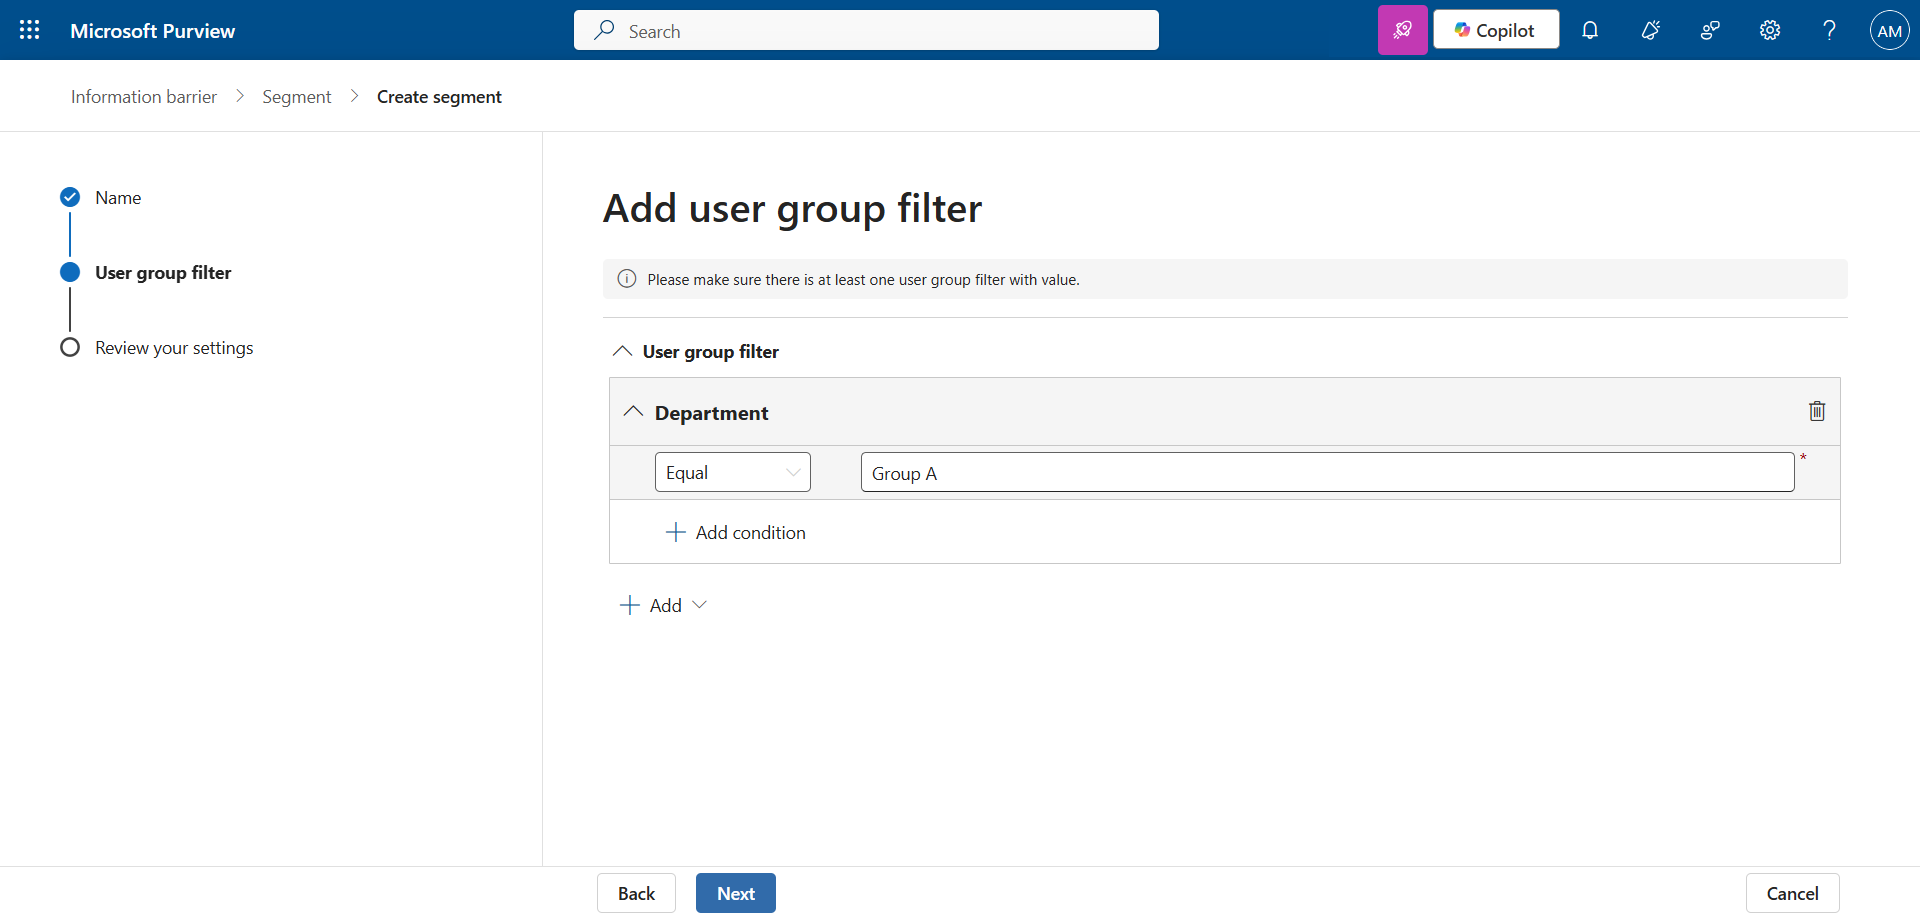Select the User group filter step

click(x=163, y=273)
